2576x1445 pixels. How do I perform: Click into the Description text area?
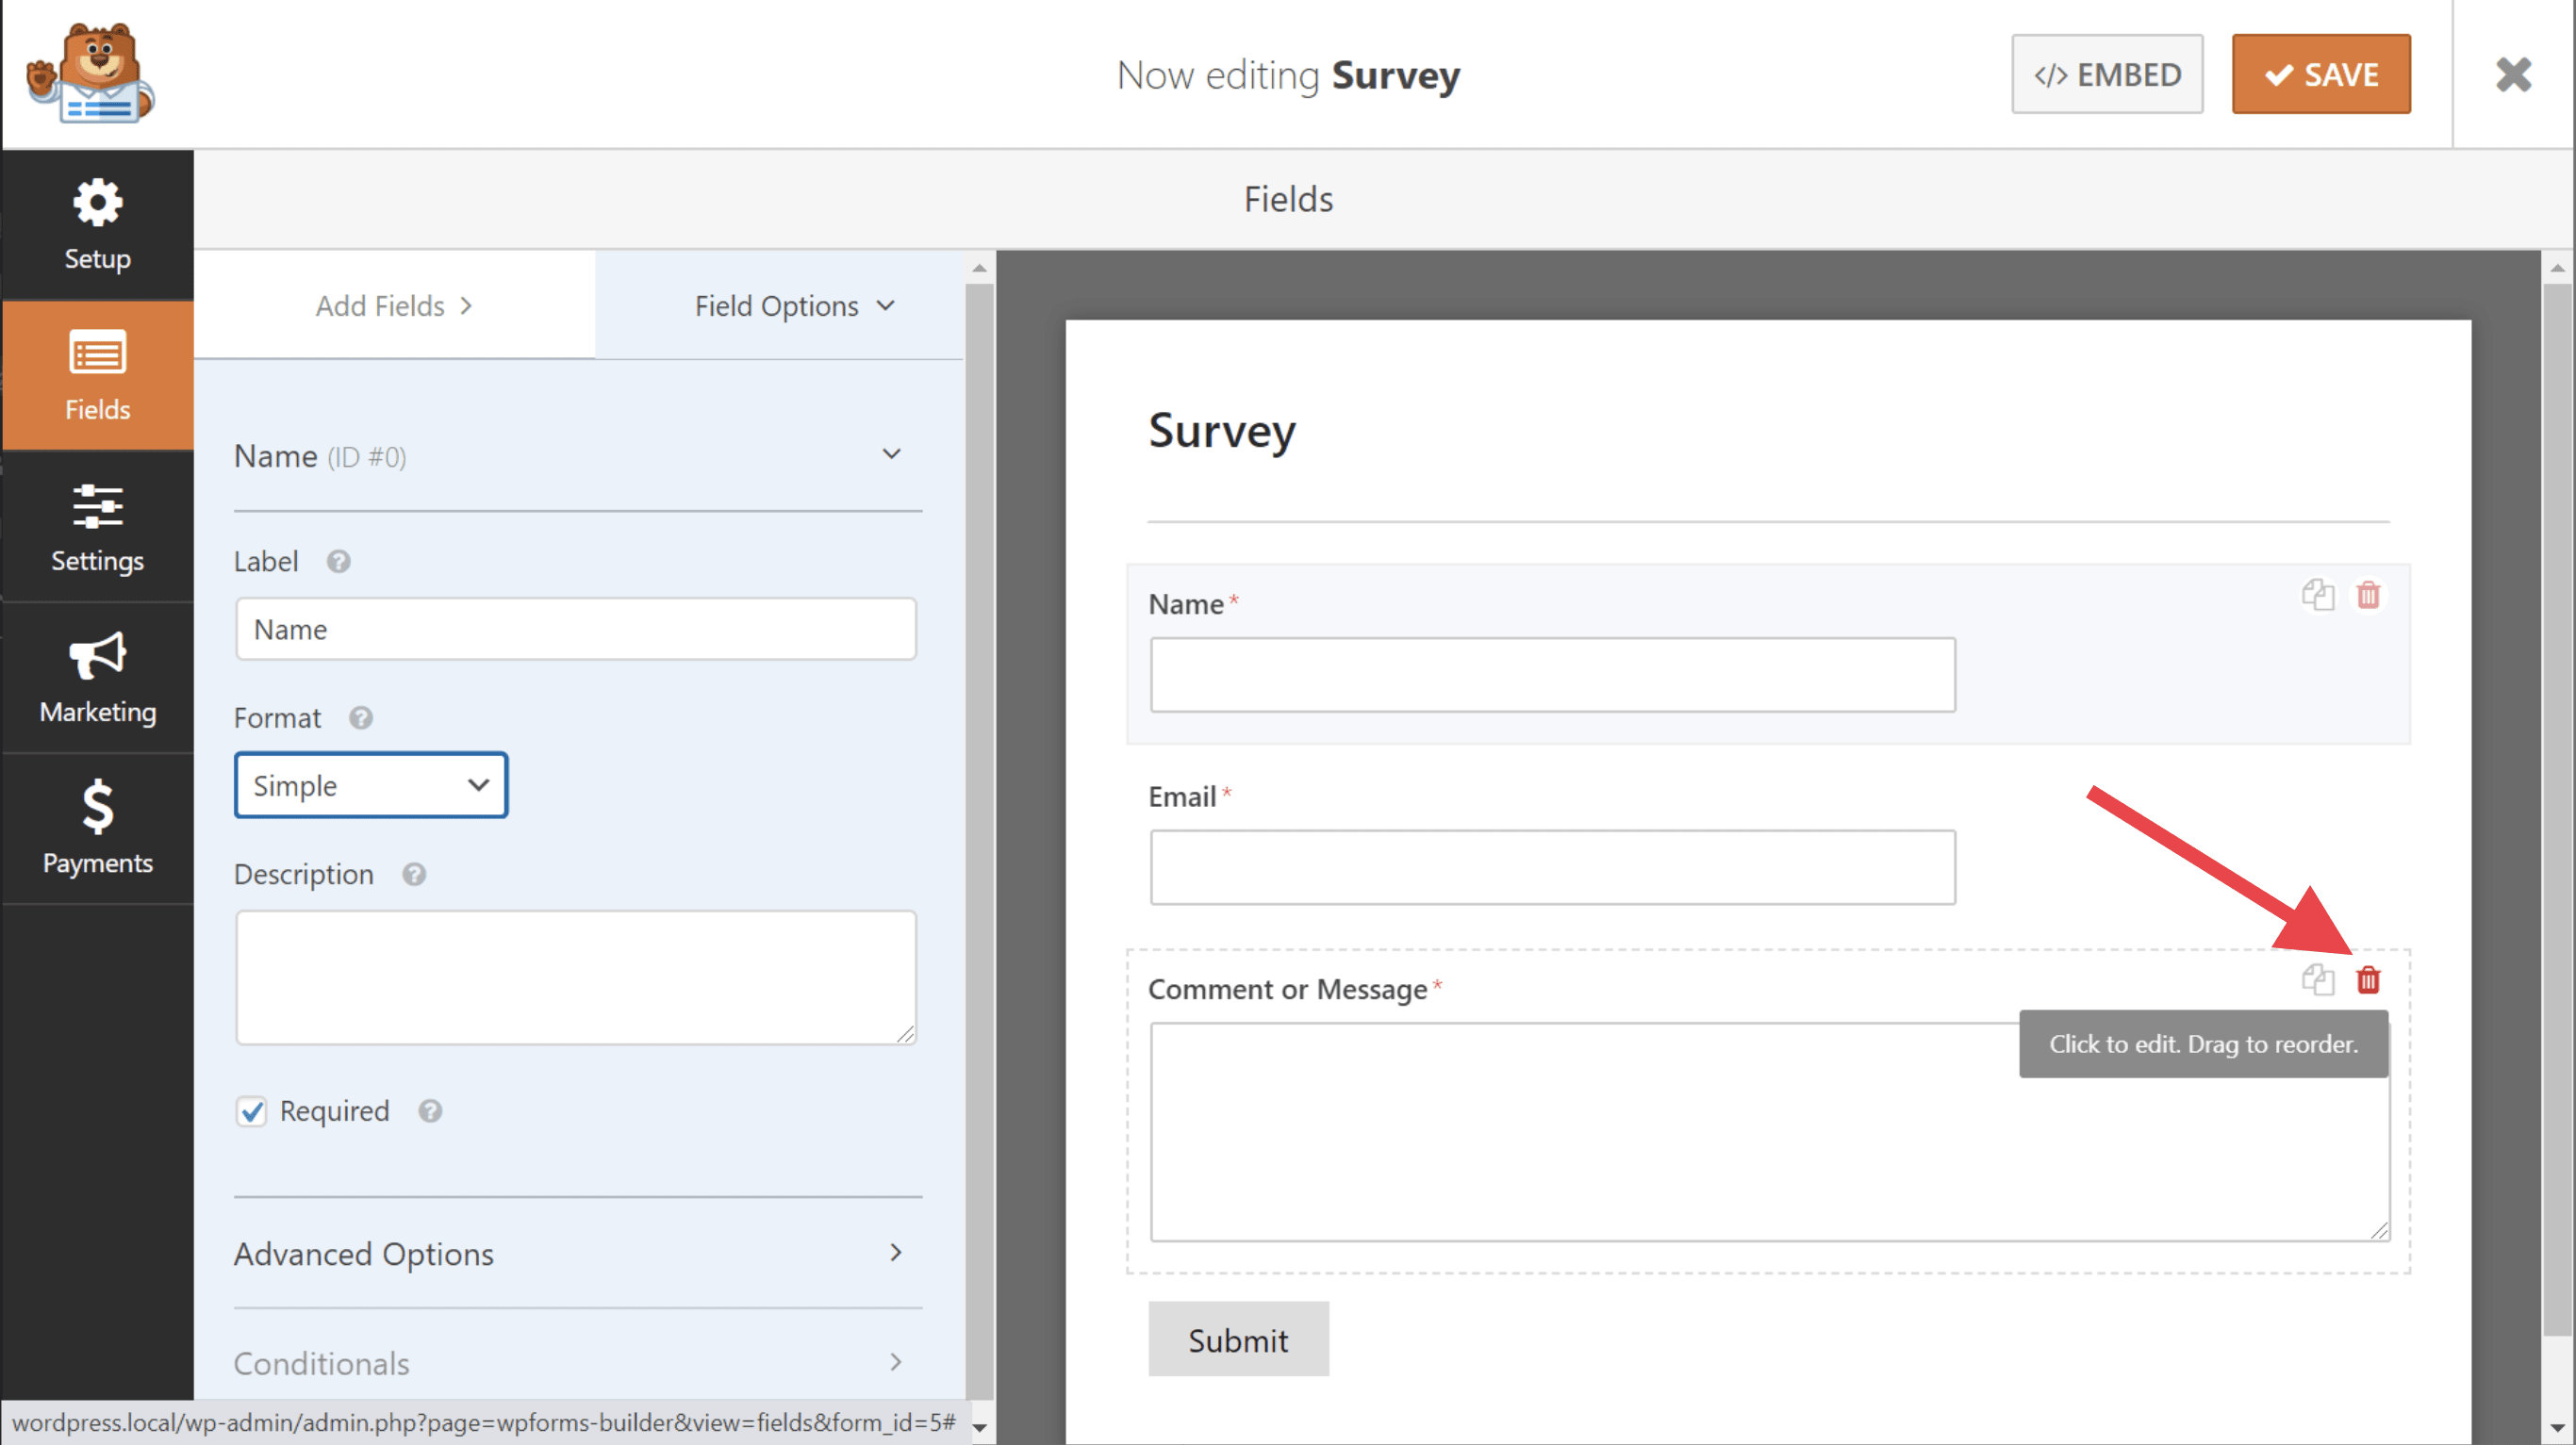click(575, 976)
